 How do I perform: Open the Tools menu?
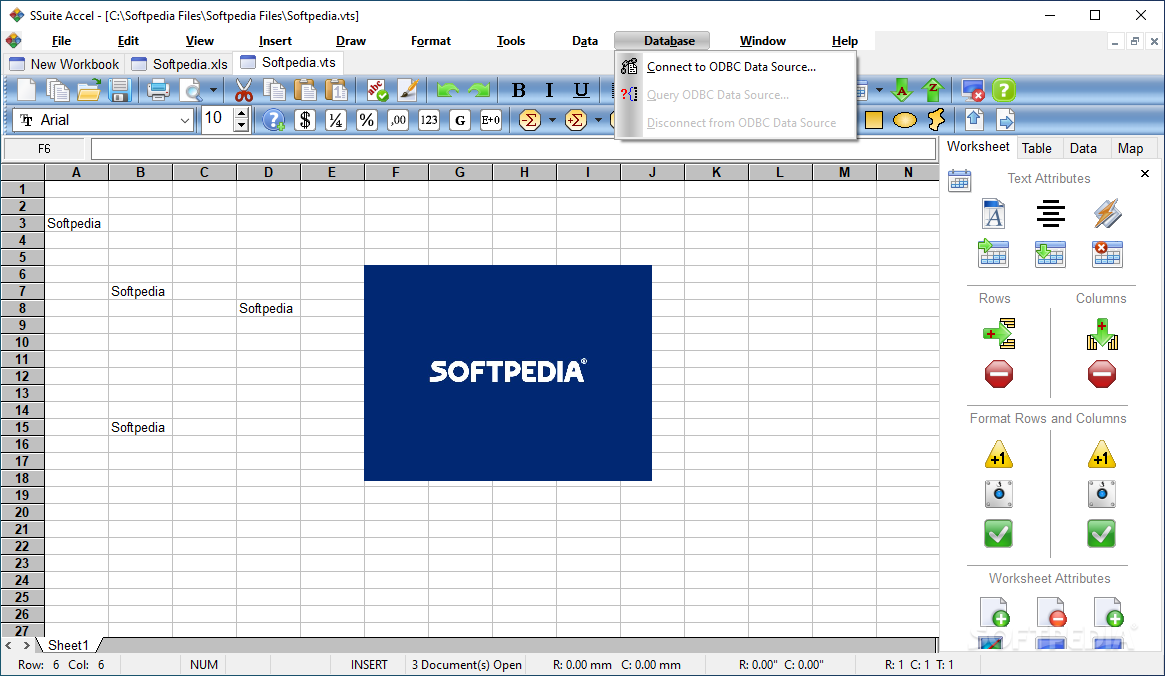point(511,41)
